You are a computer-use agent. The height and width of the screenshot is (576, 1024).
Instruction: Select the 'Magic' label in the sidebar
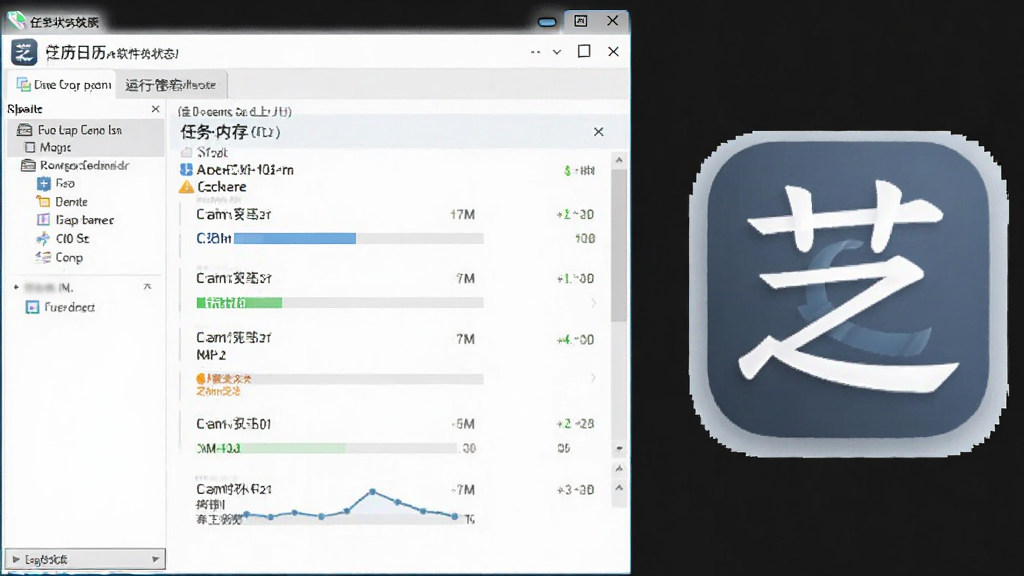click(56, 148)
